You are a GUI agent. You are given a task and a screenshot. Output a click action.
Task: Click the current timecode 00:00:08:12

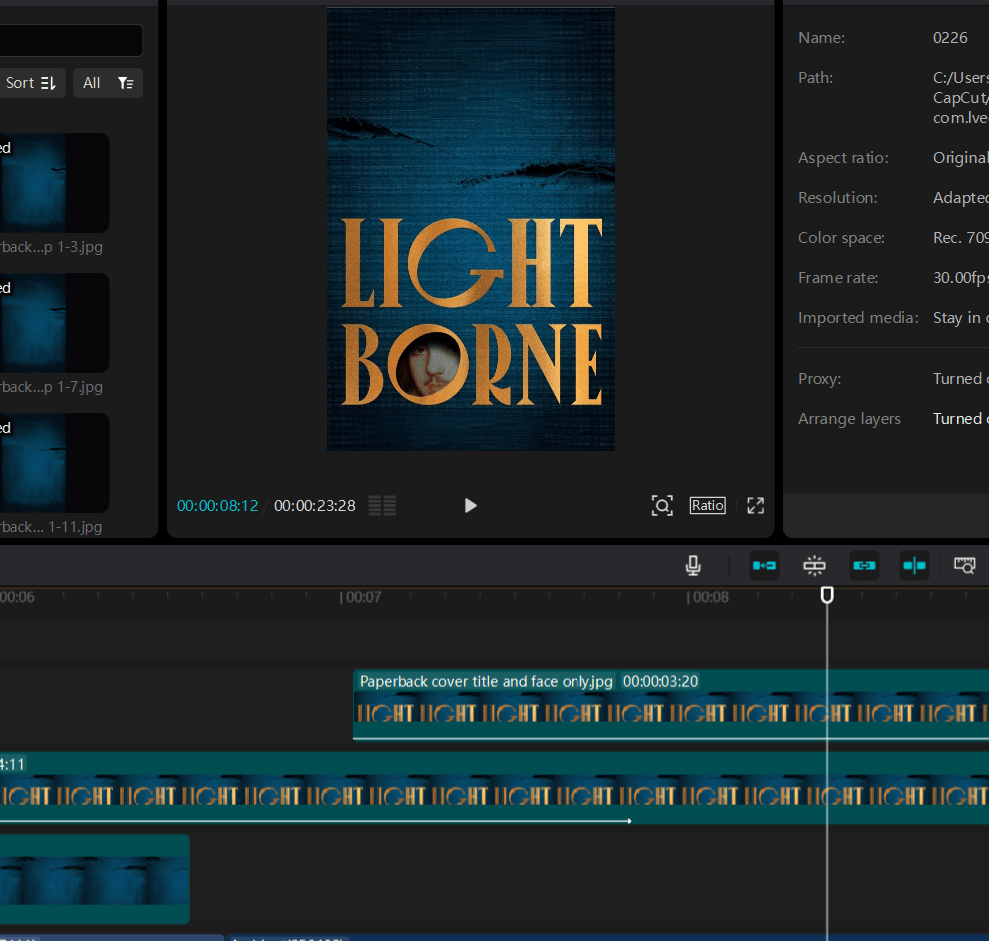click(217, 506)
